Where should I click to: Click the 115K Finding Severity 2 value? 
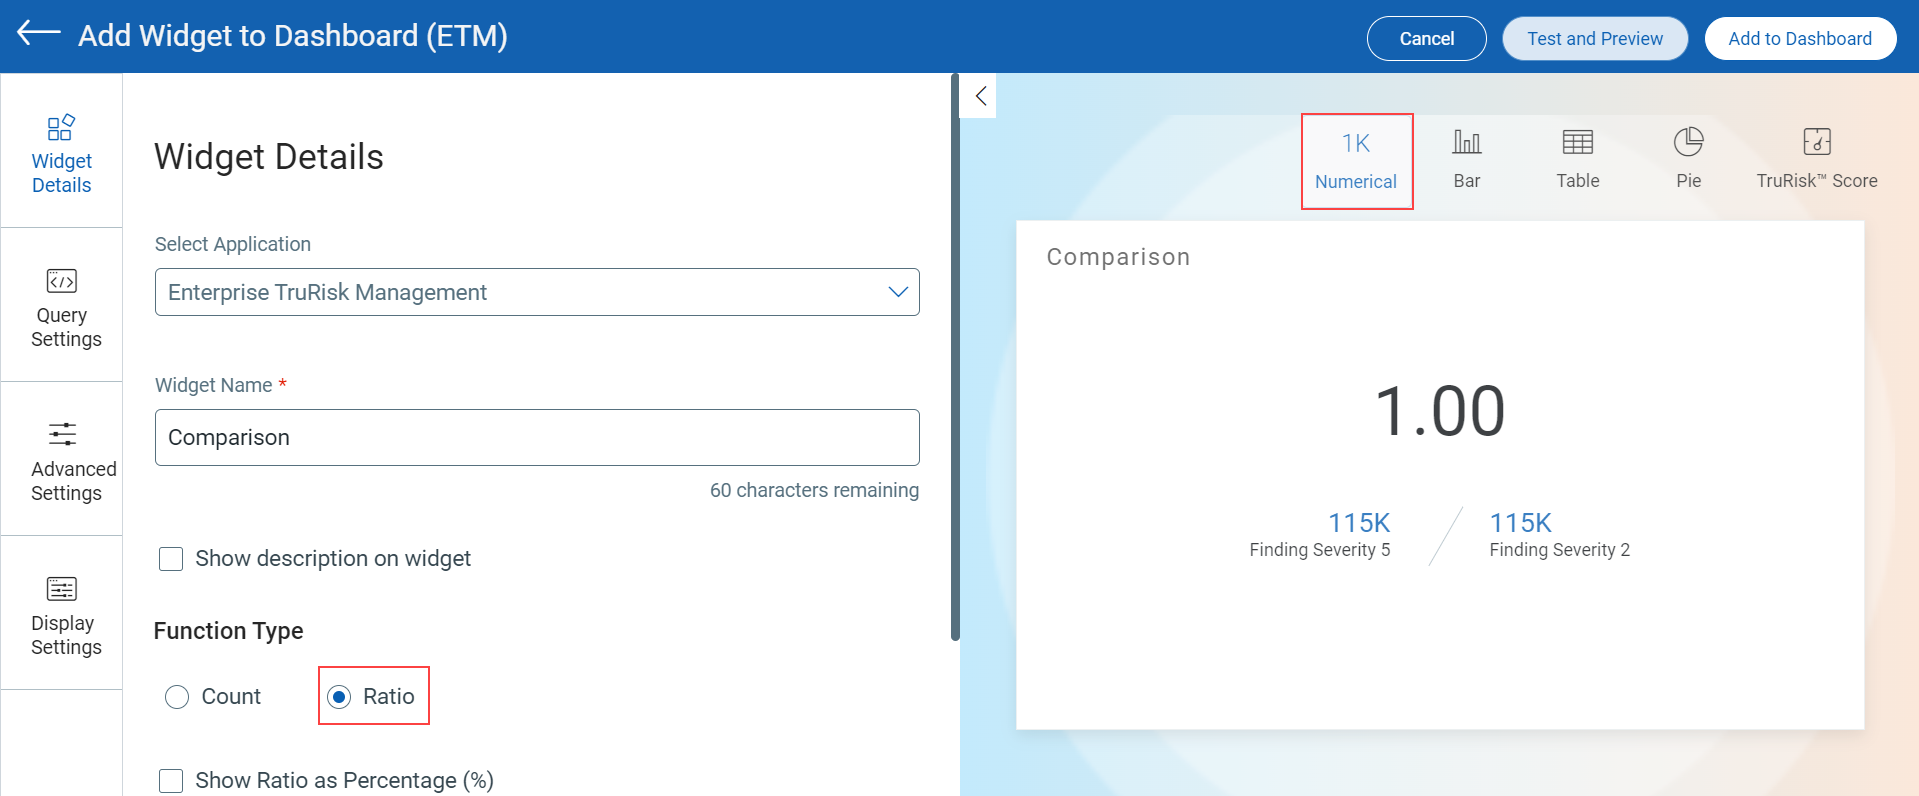pyautogui.click(x=1521, y=523)
